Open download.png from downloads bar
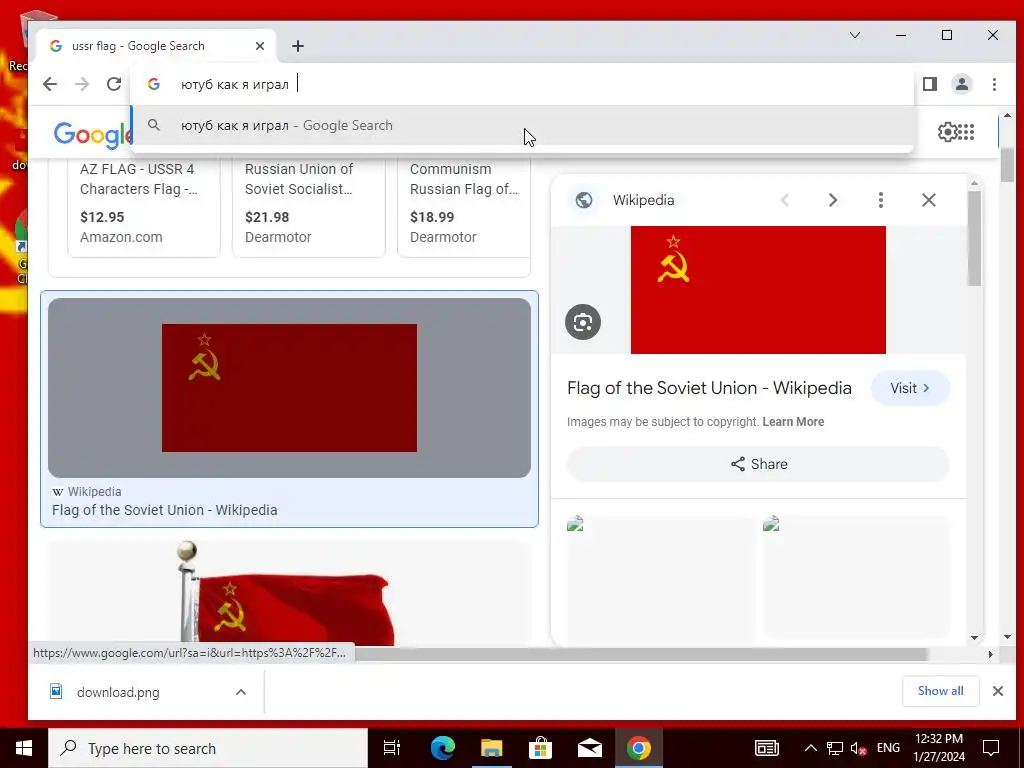Viewport: 1024px width, 768px height. pyautogui.click(x=118, y=692)
